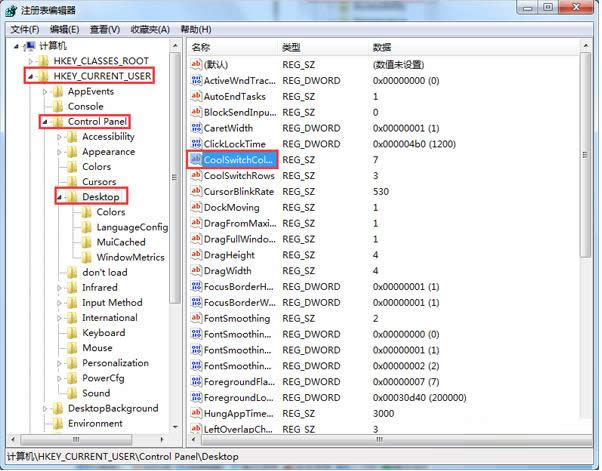This screenshot has height=471, width=602.
Task: Click the ForegroundFla... DWORD value icon
Action: coord(196,381)
